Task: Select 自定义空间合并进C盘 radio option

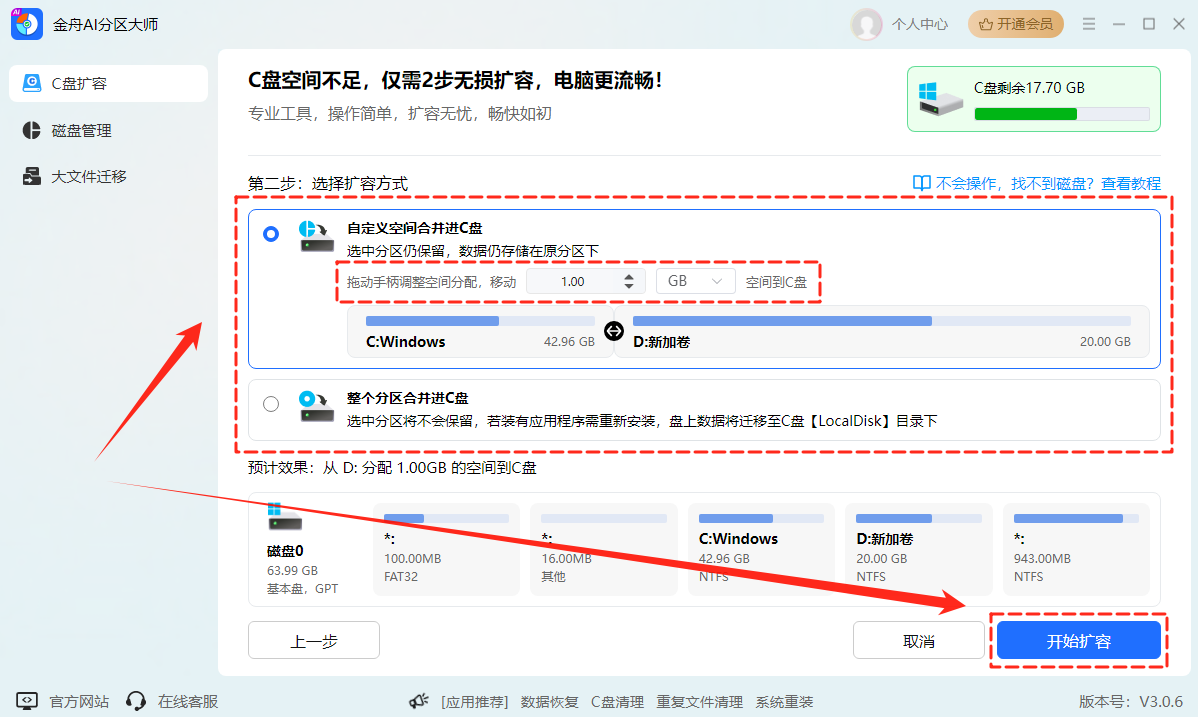Action: pyautogui.click(x=271, y=234)
